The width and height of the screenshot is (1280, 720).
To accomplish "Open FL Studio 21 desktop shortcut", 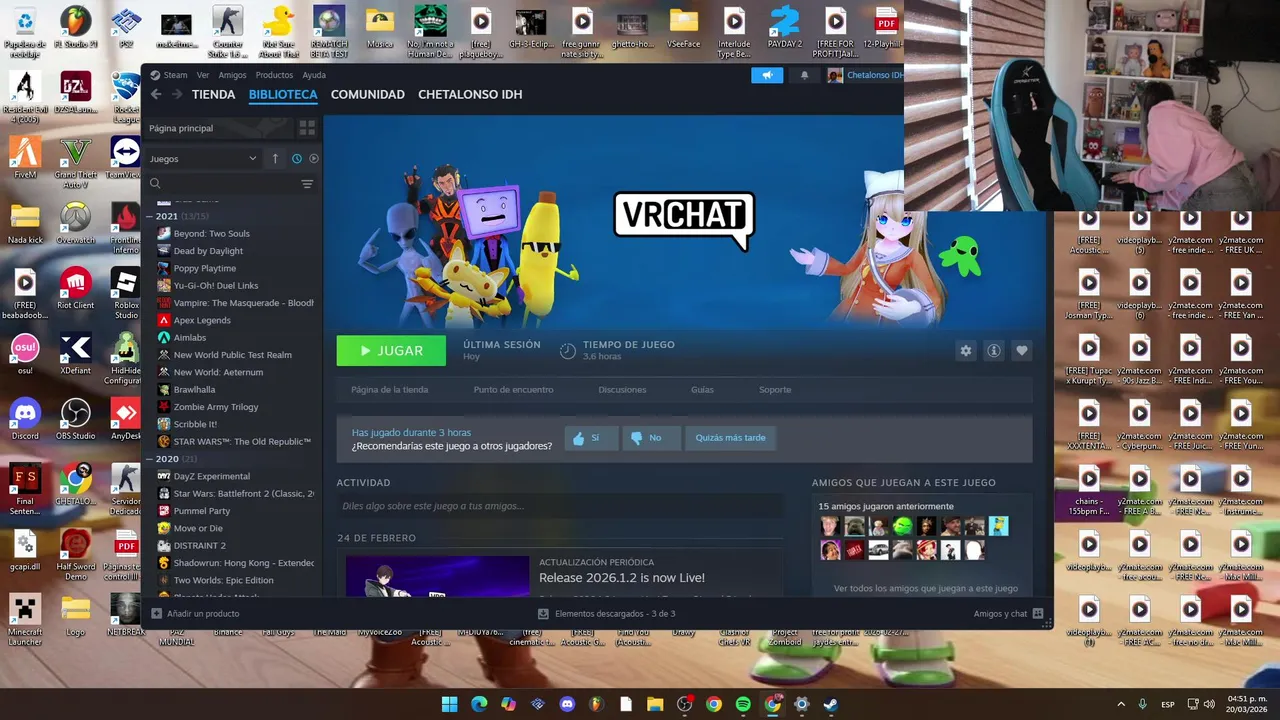I will (x=75, y=28).
